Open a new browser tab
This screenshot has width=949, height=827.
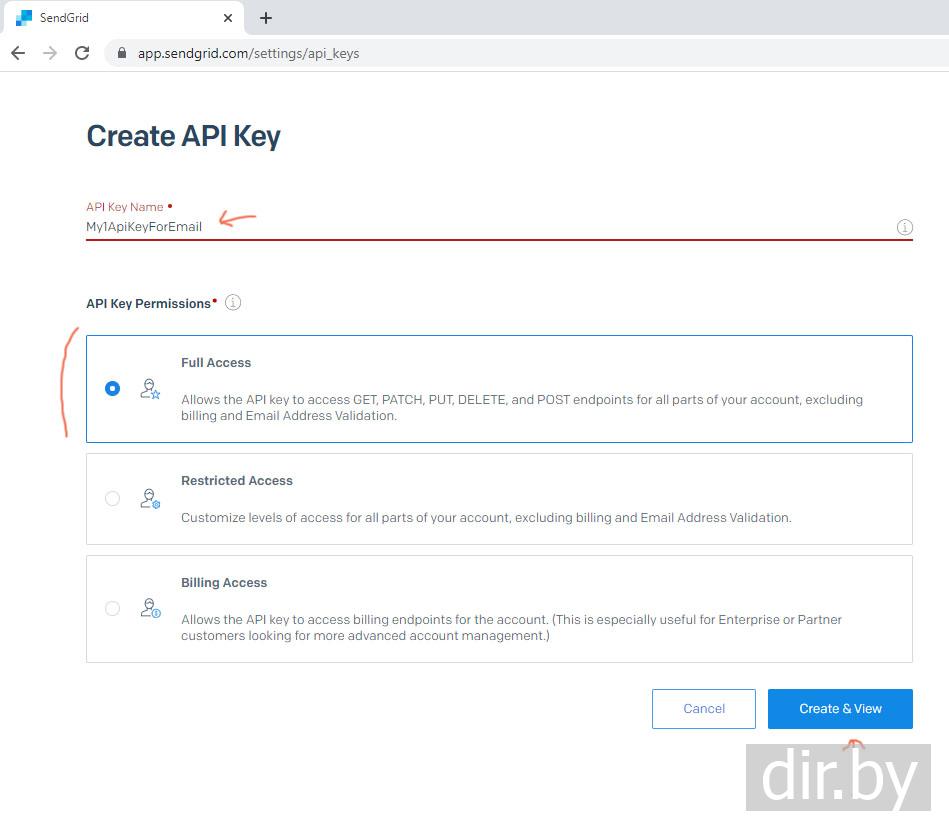[x=266, y=18]
